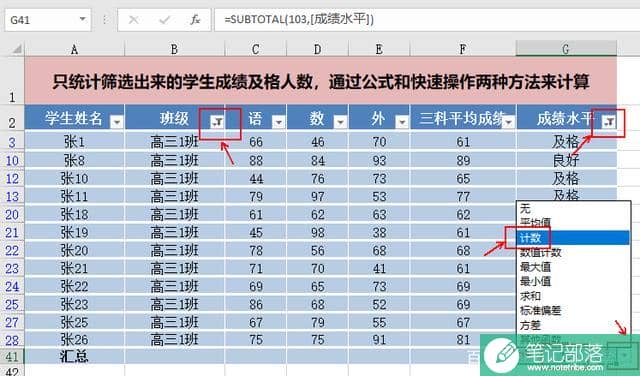
Task: Open the 外 column filter dropdown
Action: 402,122
